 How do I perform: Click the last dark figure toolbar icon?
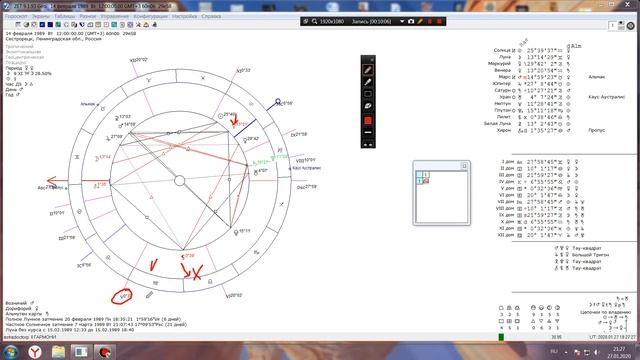(154, 24)
